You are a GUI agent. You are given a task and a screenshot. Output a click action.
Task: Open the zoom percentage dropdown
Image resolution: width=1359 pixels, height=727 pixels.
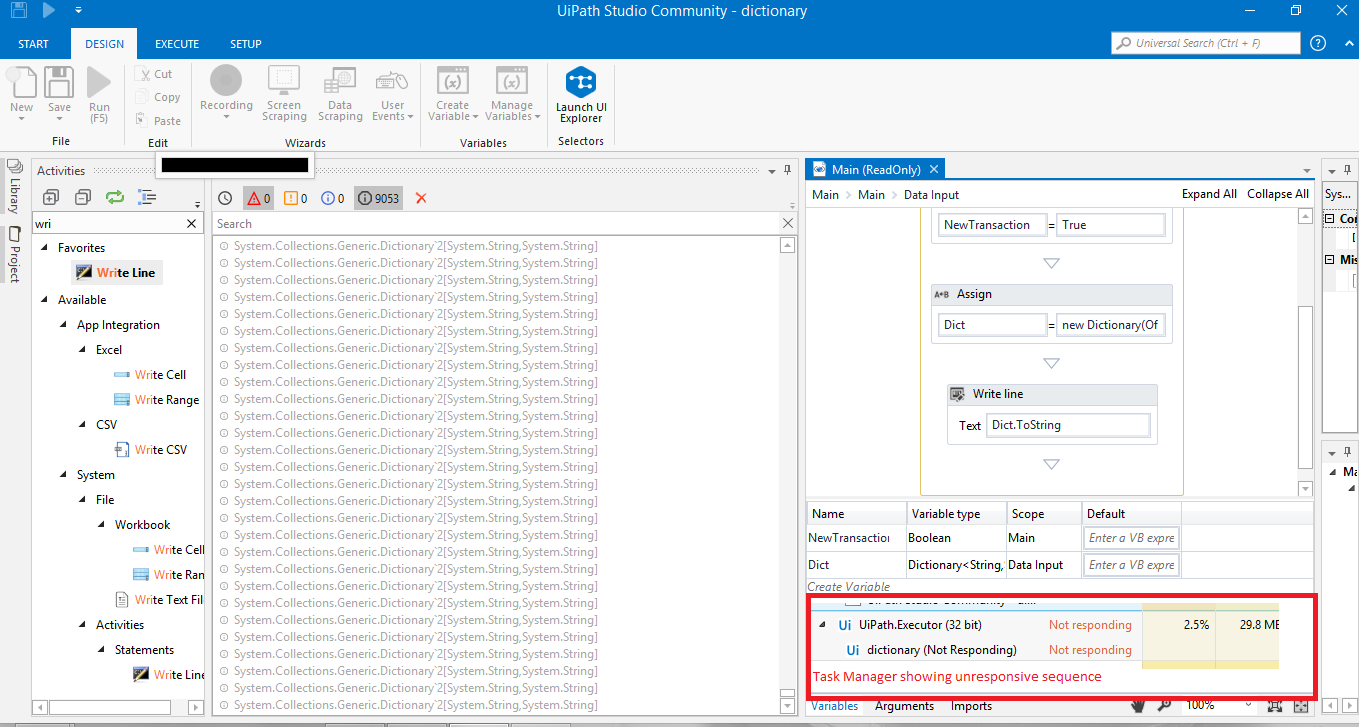pyautogui.click(x=1247, y=705)
